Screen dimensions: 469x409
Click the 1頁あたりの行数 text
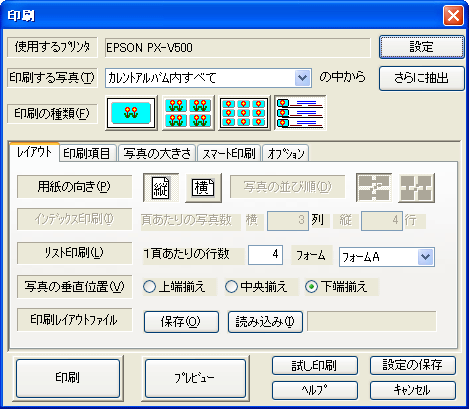187,254
